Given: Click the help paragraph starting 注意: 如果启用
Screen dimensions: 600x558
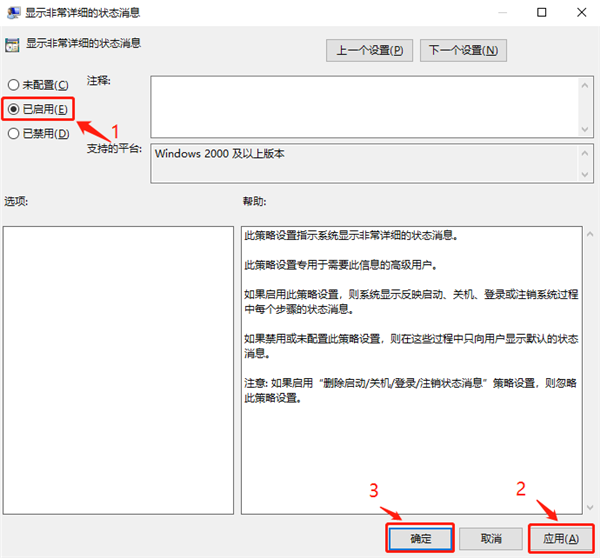Looking at the screenshot, I should coord(411,390).
